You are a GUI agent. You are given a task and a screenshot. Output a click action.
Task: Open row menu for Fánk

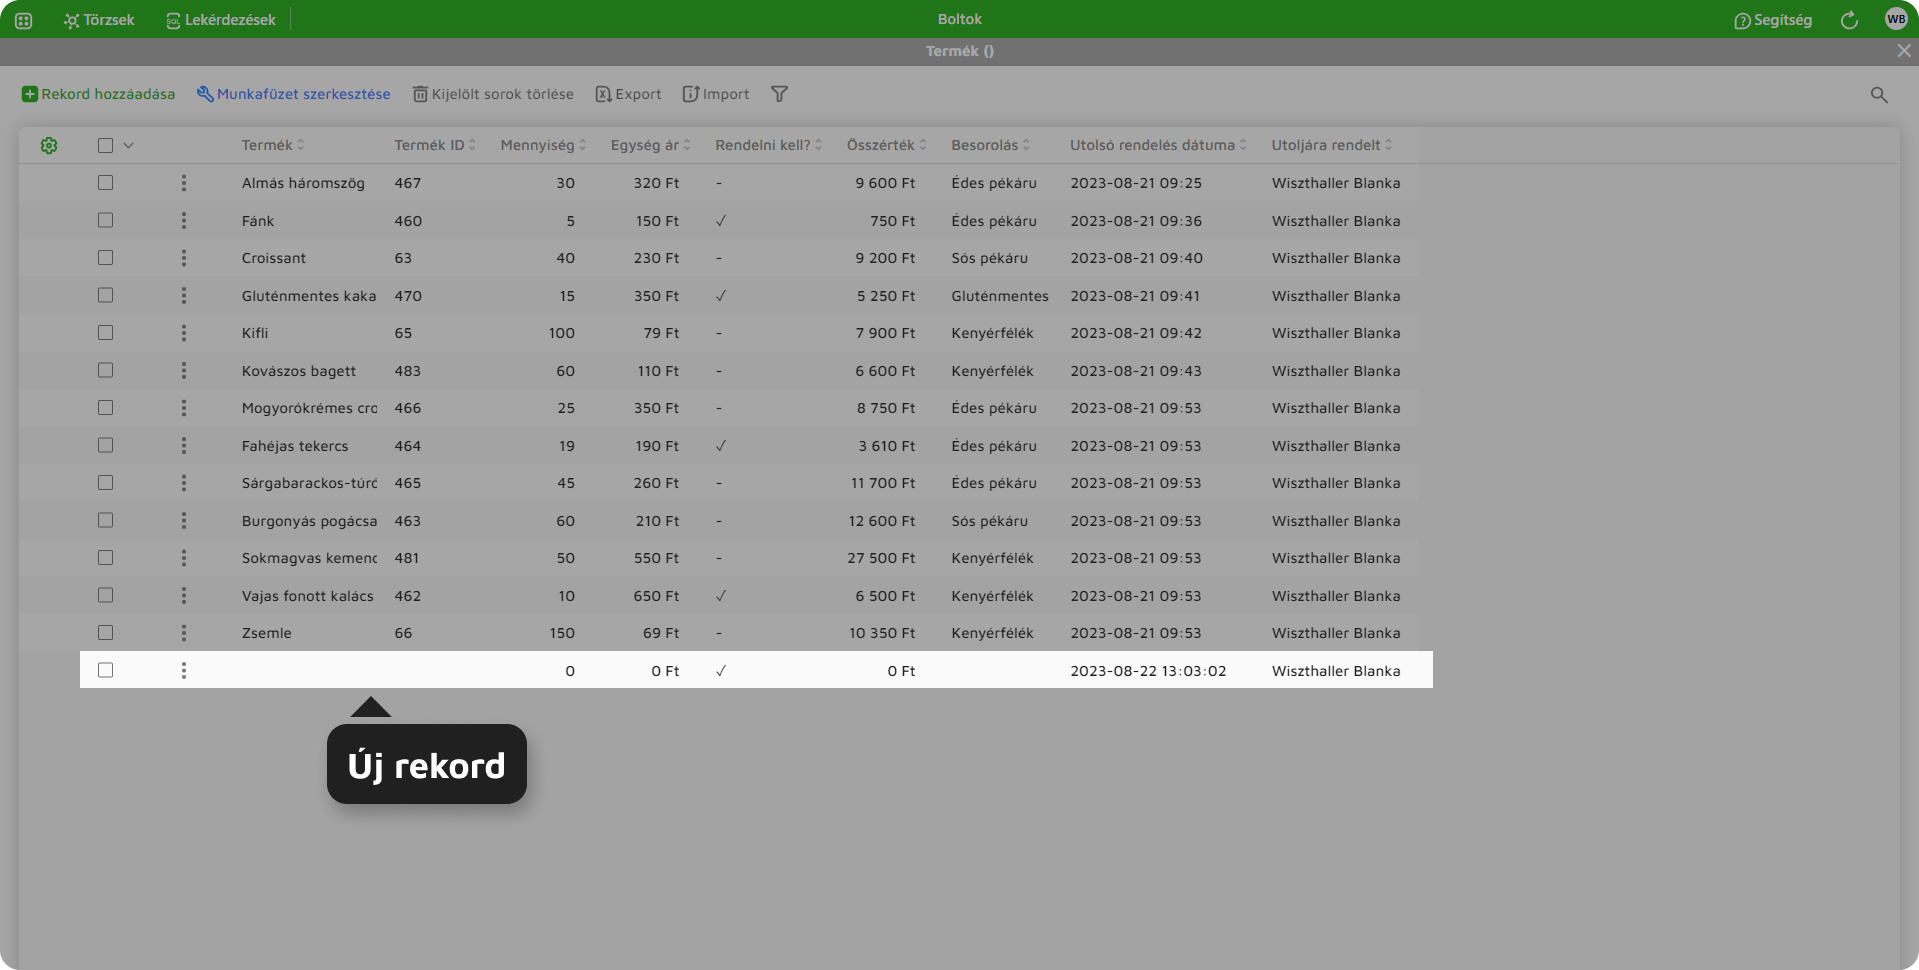(184, 221)
